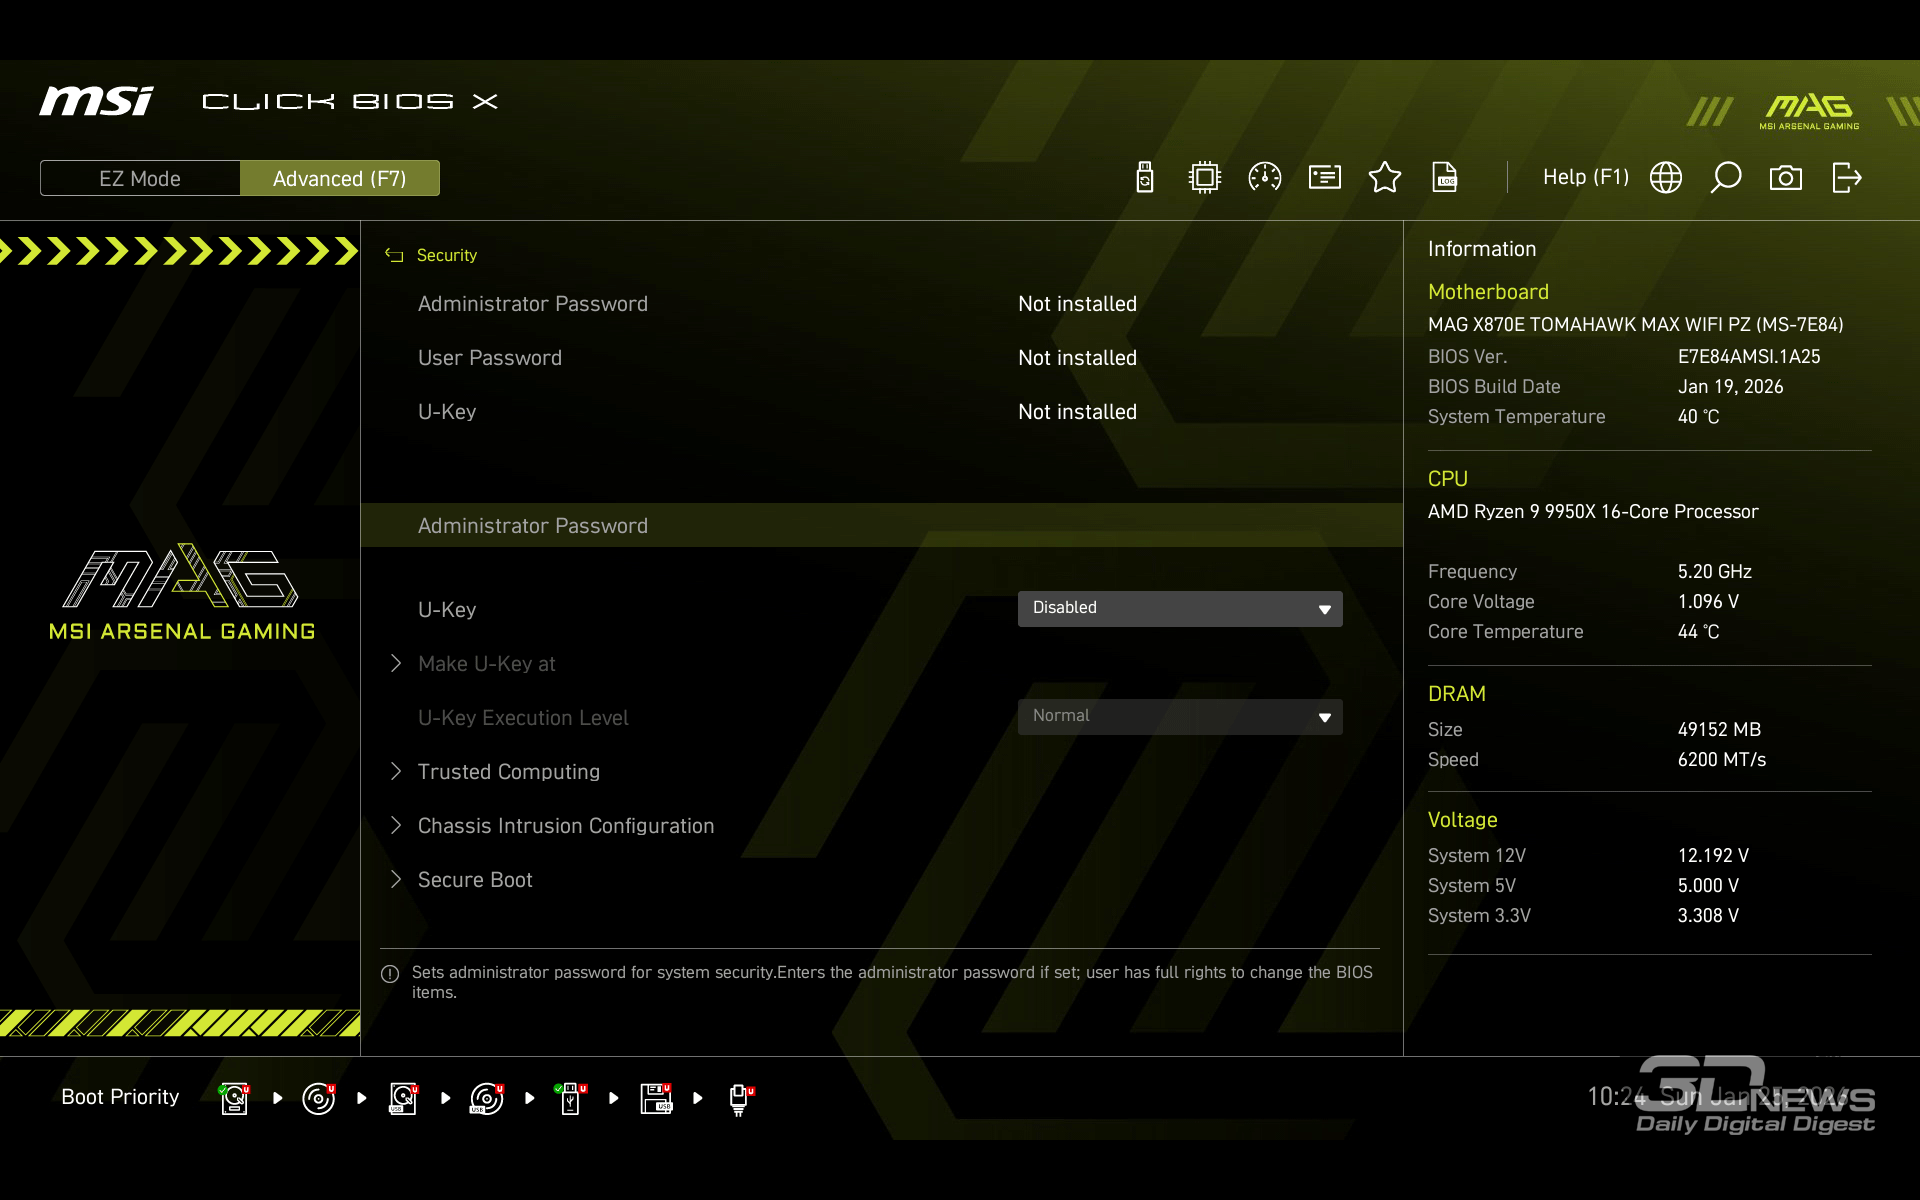Open the speedometer performance icon
This screenshot has height=1200, width=1920.
[1265, 178]
